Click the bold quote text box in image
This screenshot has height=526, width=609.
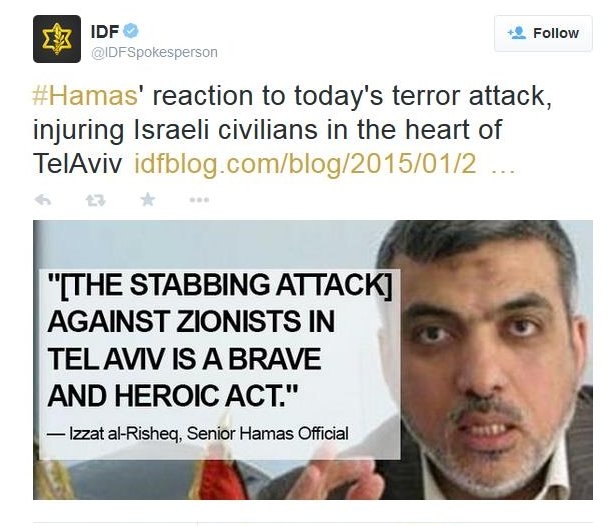tap(220, 340)
